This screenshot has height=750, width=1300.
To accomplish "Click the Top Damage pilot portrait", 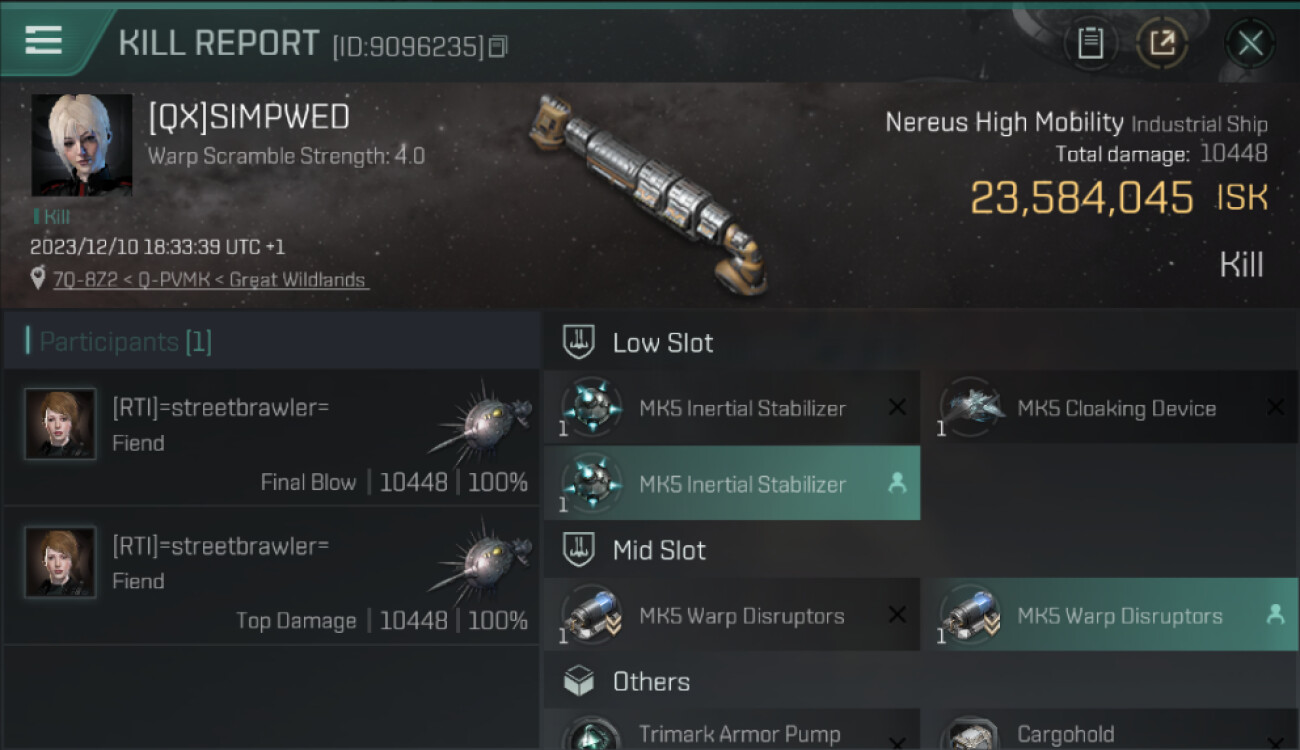I will pos(61,562).
